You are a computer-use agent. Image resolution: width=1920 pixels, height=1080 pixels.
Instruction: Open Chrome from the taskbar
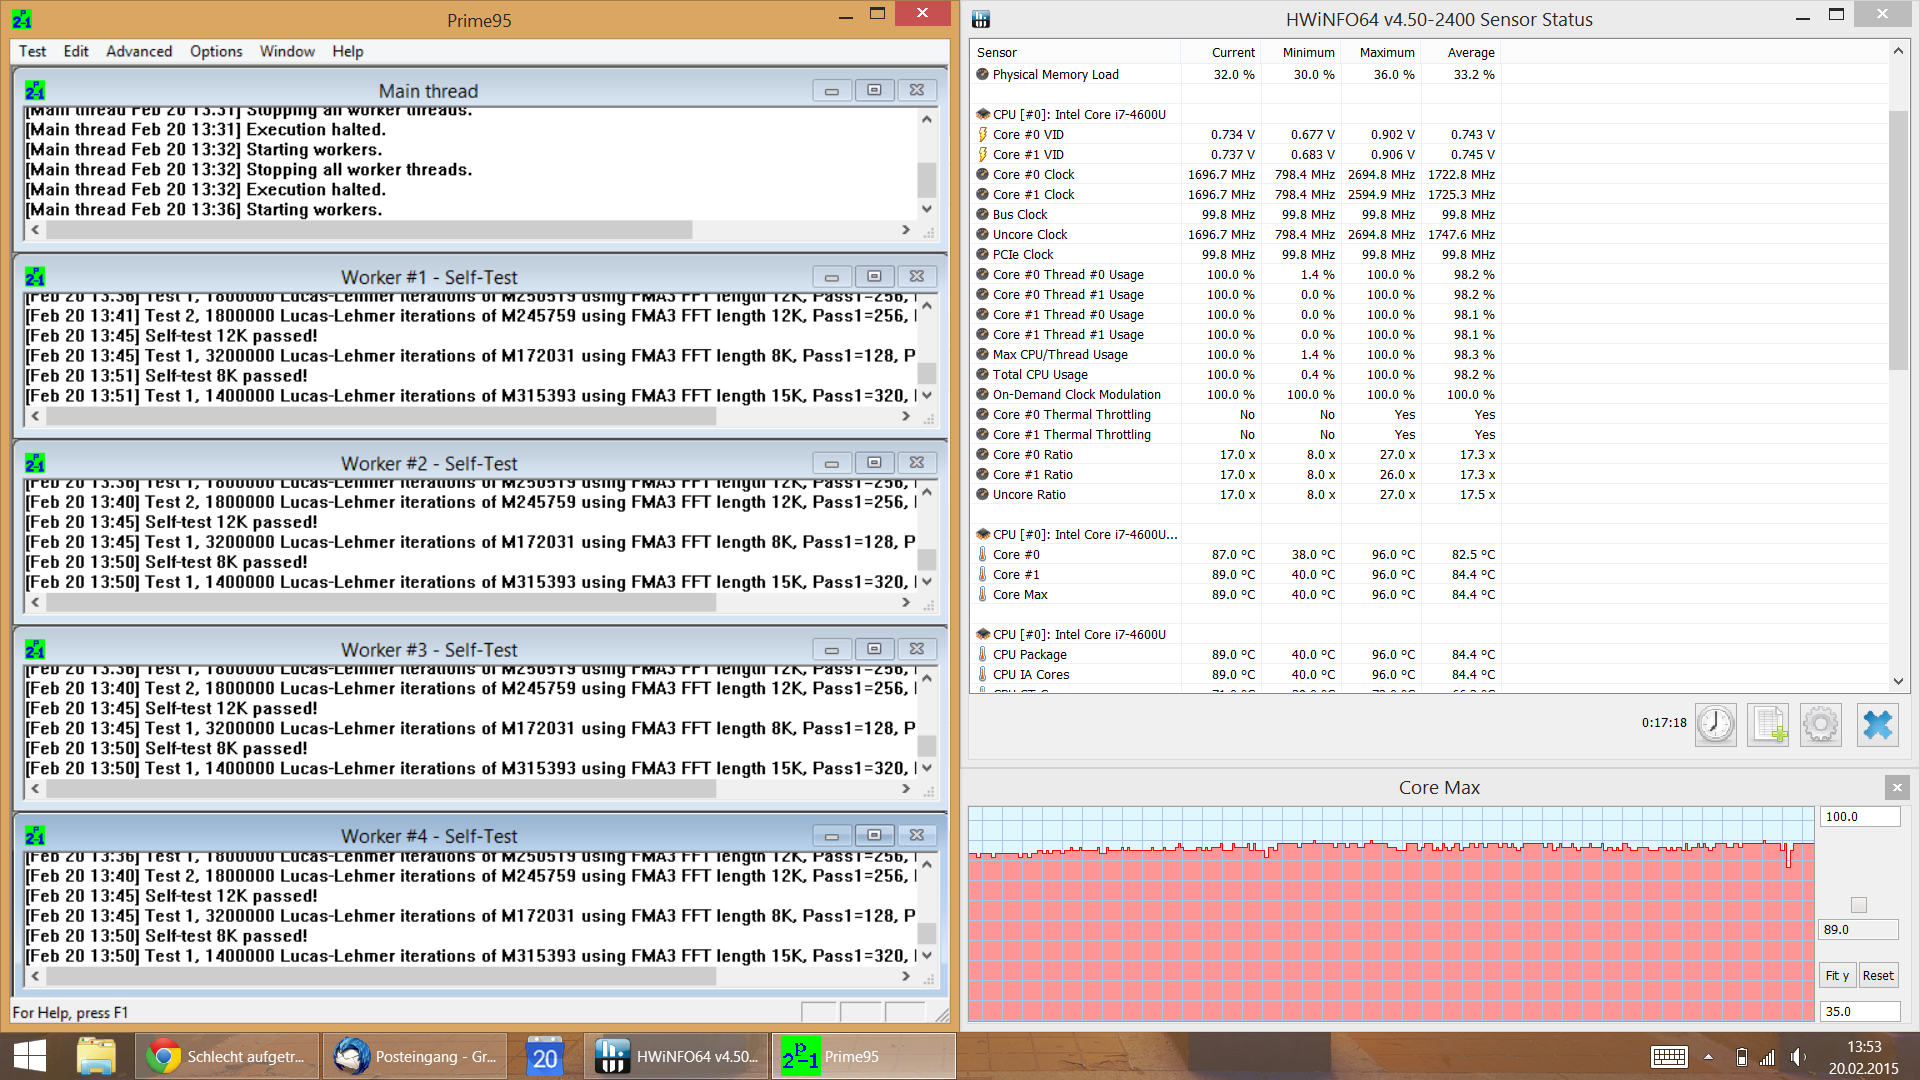click(x=227, y=1057)
